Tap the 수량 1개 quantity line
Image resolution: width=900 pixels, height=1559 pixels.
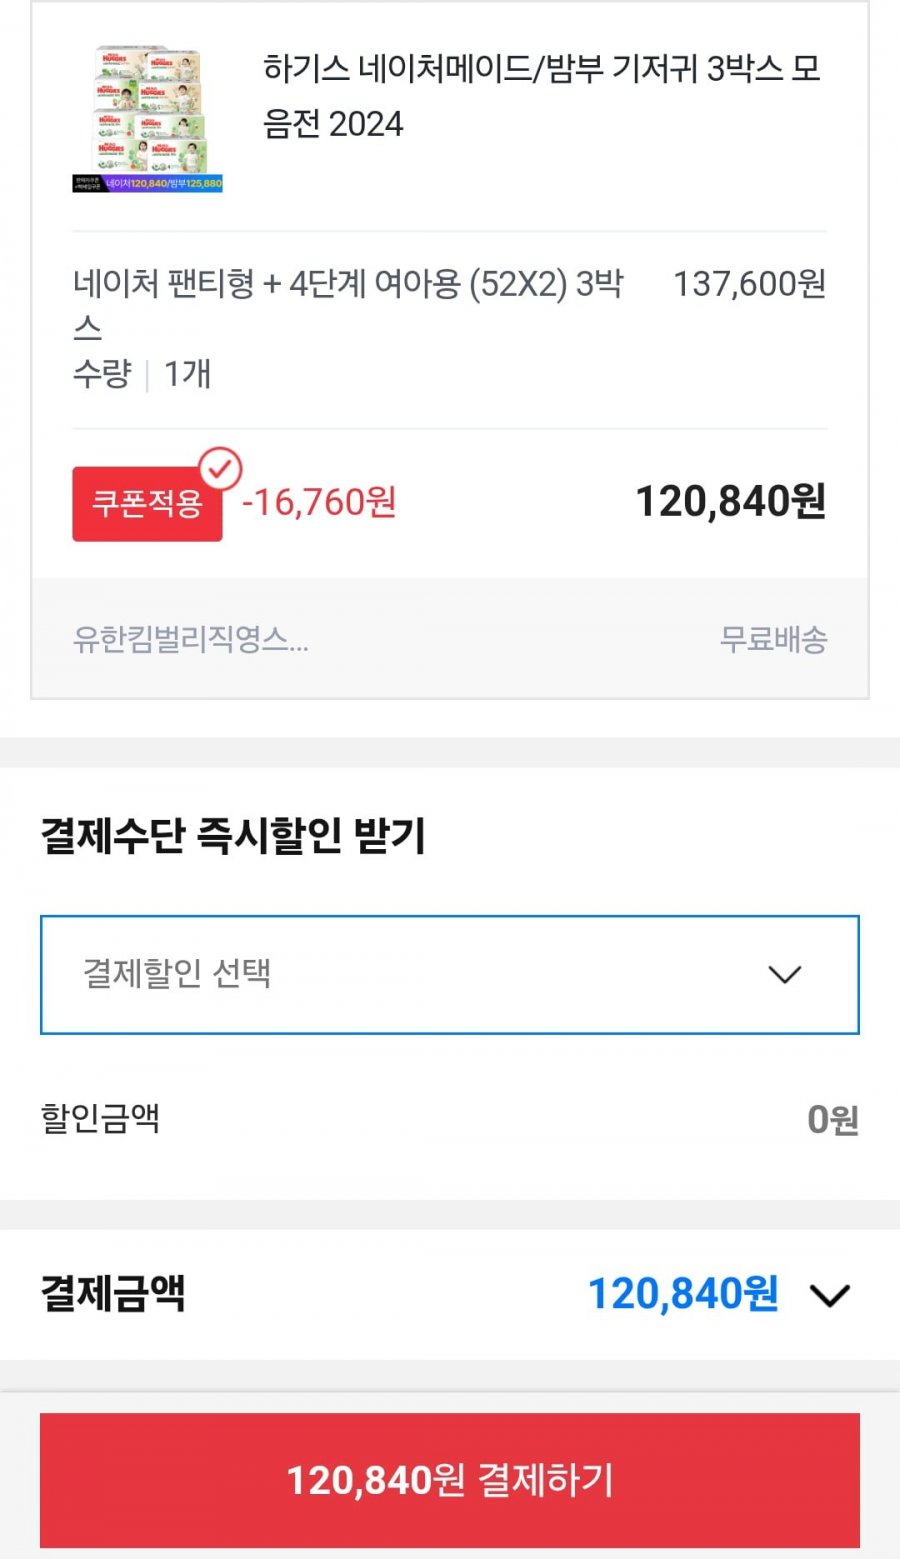[142, 374]
